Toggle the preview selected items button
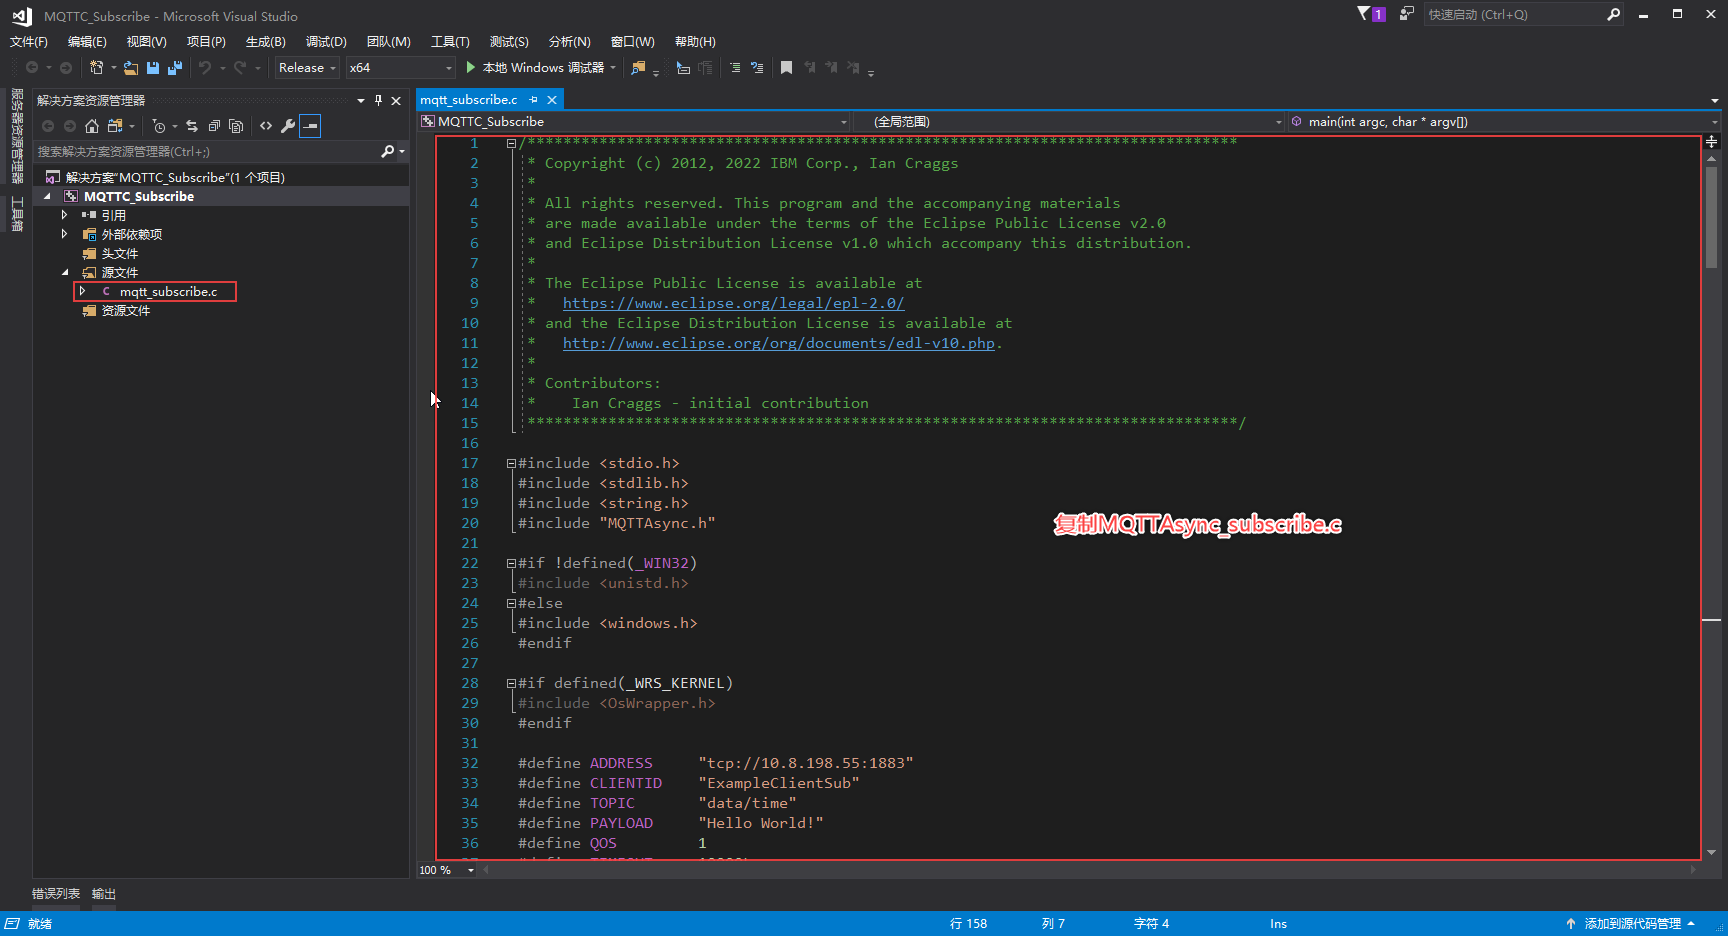This screenshot has height=936, width=1728. pyautogui.click(x=310, y=126)
